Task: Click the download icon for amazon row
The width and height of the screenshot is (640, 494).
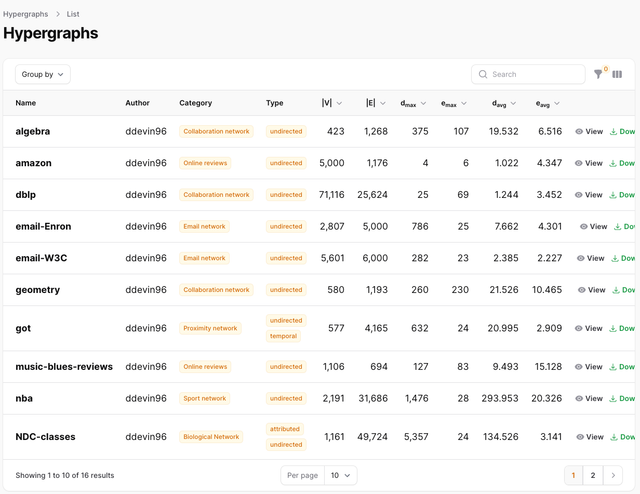Action: pos(613,163)
